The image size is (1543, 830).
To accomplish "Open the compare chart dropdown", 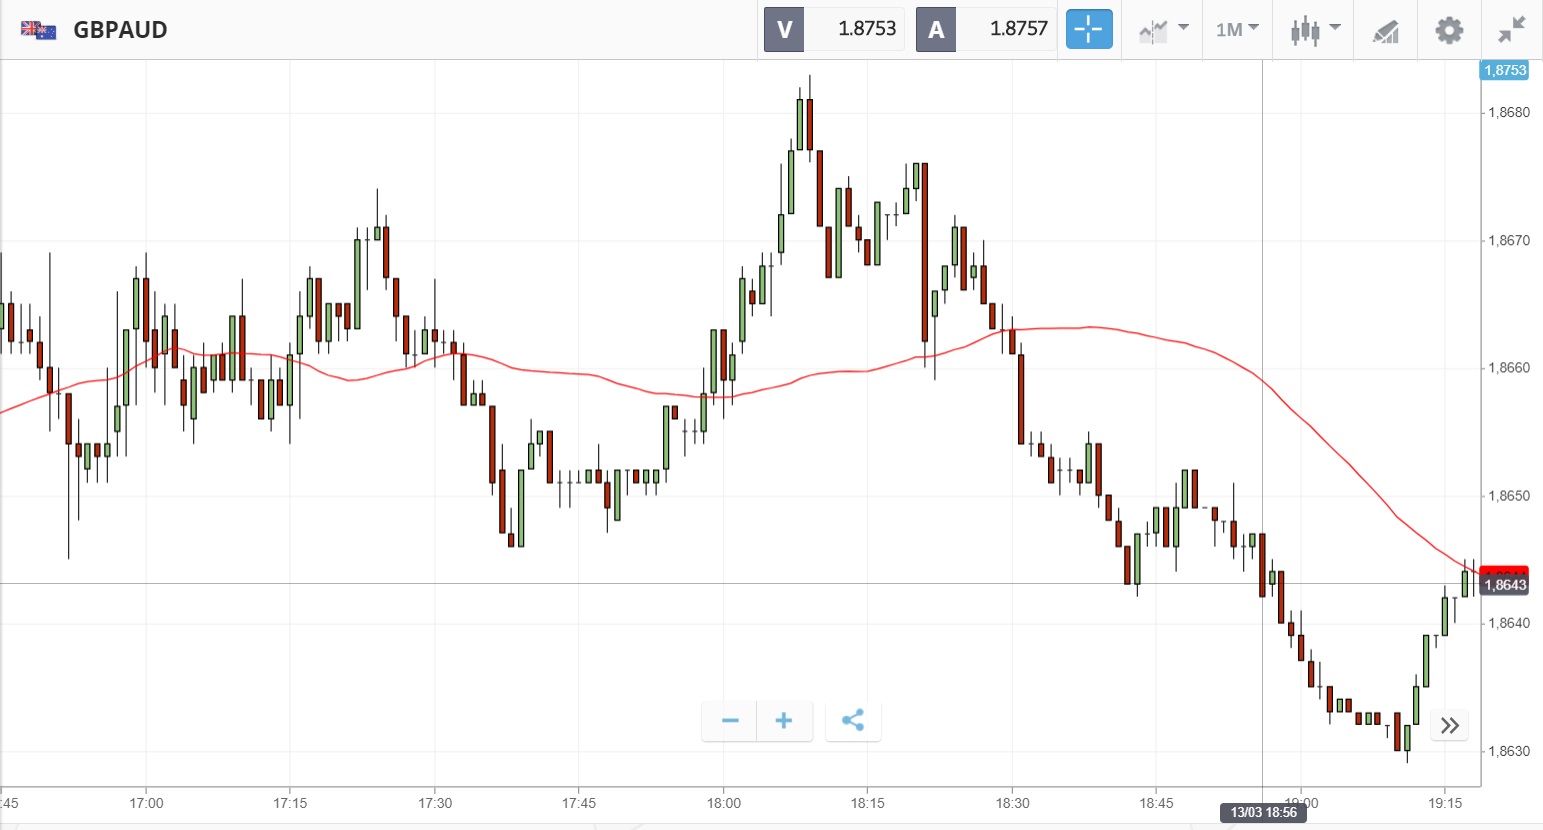I will [x=1161, y=30].
